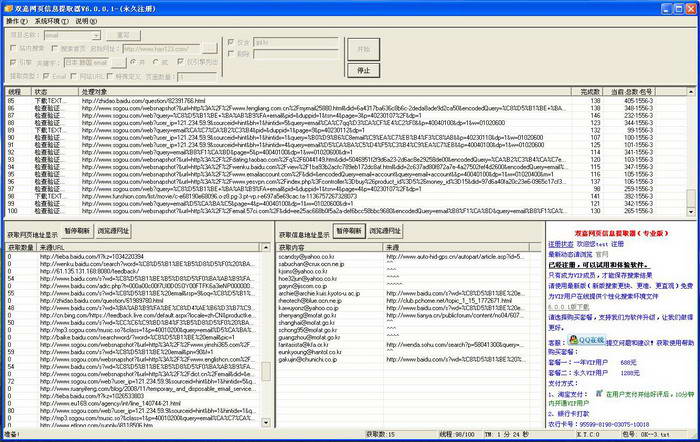Click the 来源URL column header
The height and width of the screenshot is (442, 700).
(147, 247)
